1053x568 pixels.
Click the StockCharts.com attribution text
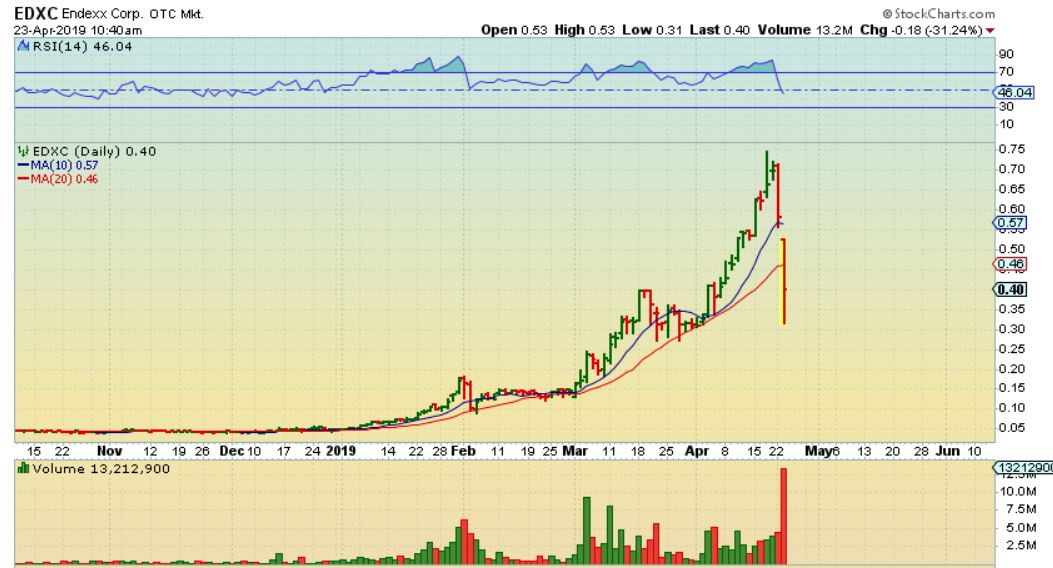[x=939, y=13]
